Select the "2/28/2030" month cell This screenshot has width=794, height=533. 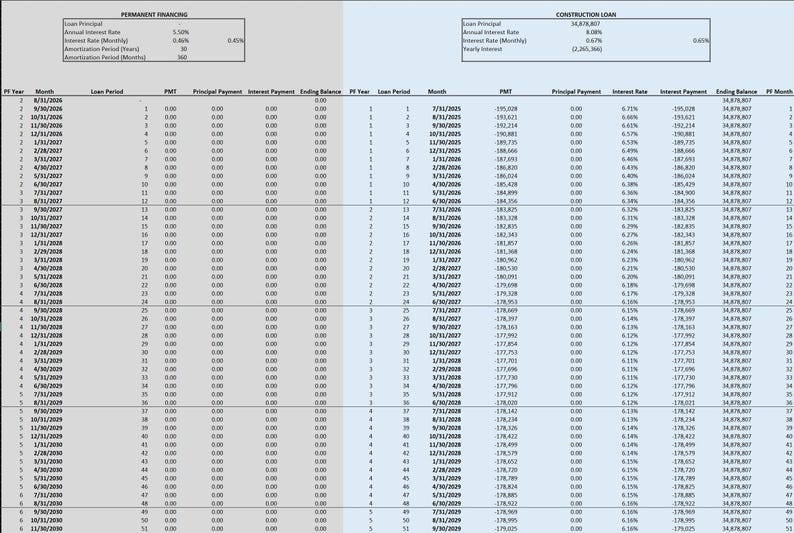[x=48, y=453]
